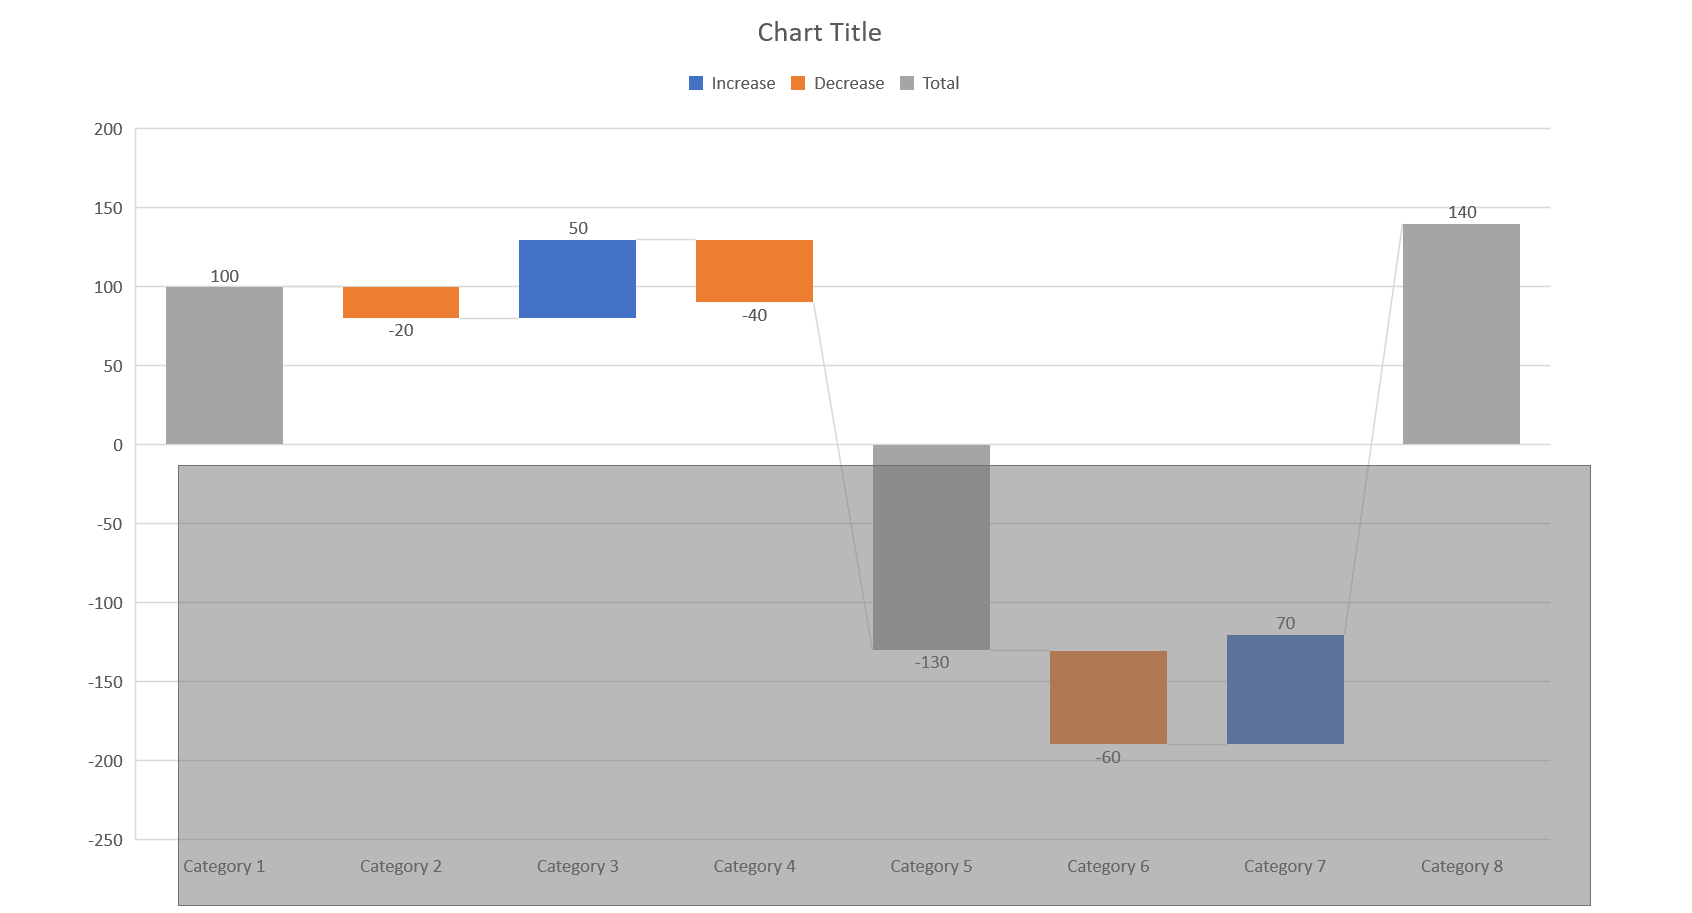Viewport: 1692px width, 913px height.
Task: Click the orange Decrease legend swatch
Action: pos(798,83)
